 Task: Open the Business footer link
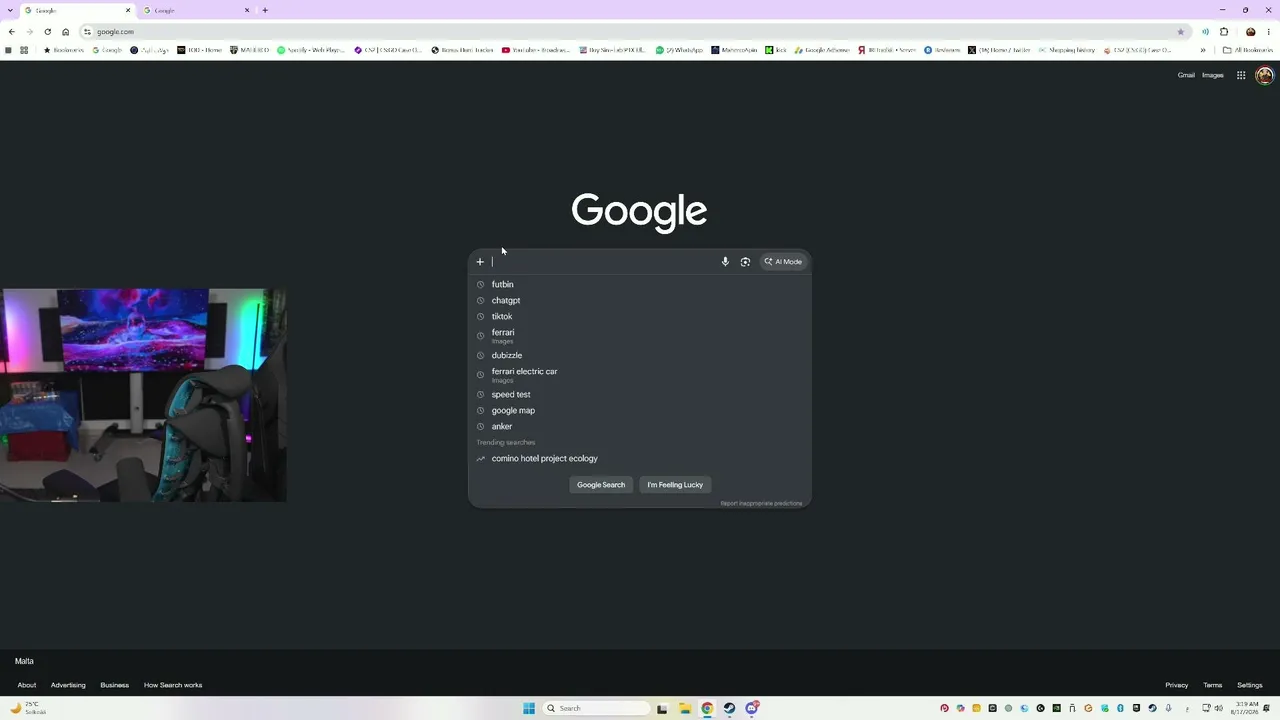coord(114,685)
